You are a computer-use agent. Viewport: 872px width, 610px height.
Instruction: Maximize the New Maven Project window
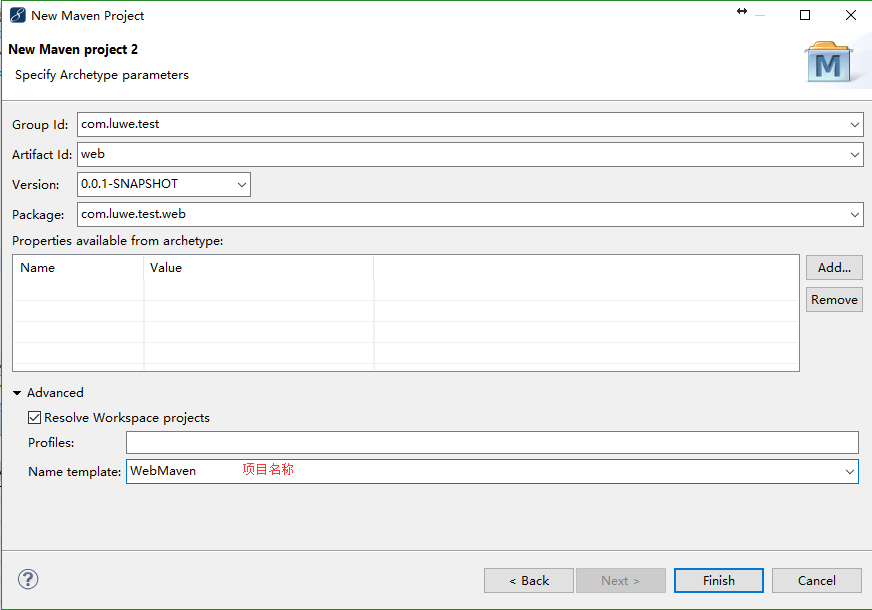pos(805,15)
